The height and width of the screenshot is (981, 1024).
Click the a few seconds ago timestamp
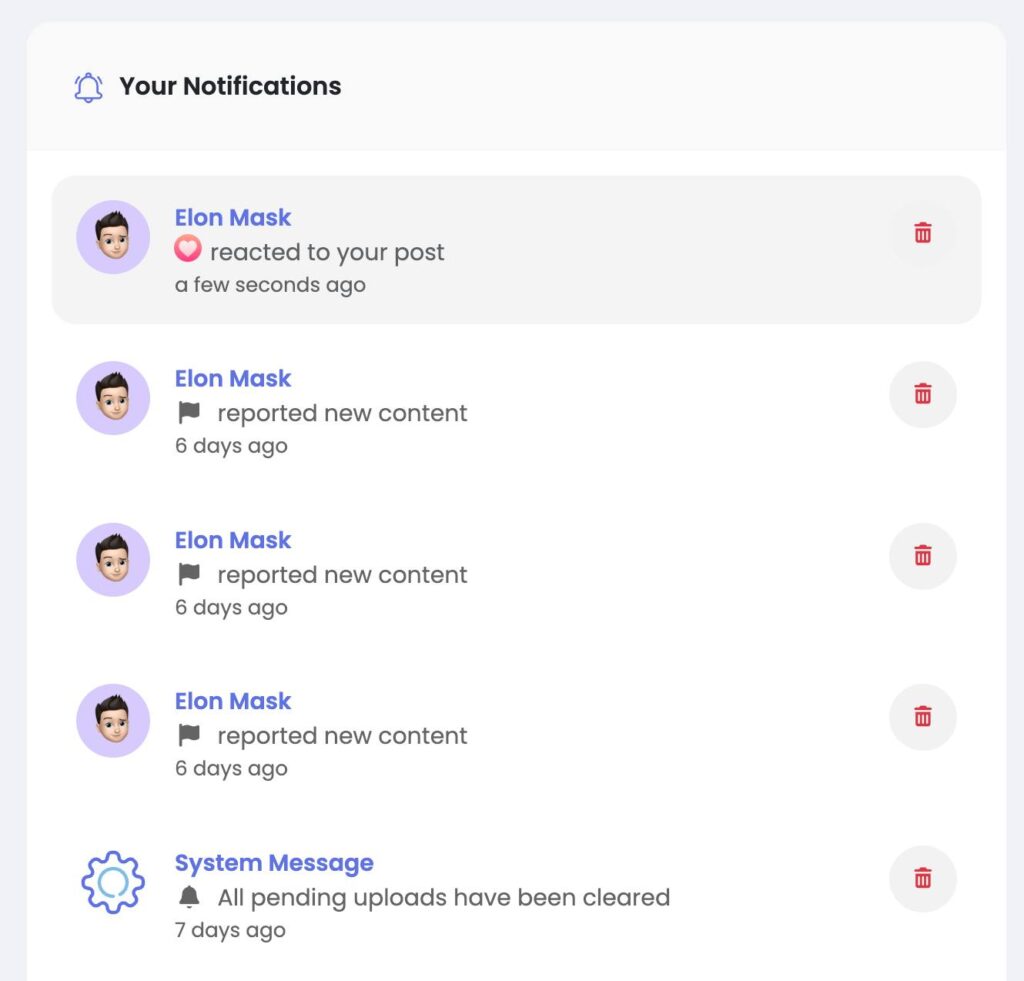270,285
